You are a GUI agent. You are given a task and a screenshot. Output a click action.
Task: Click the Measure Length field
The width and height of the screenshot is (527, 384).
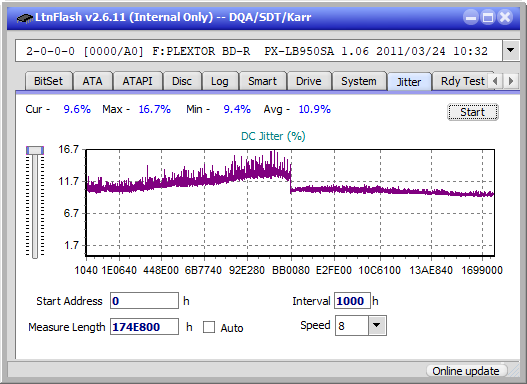tap(145, 327)
